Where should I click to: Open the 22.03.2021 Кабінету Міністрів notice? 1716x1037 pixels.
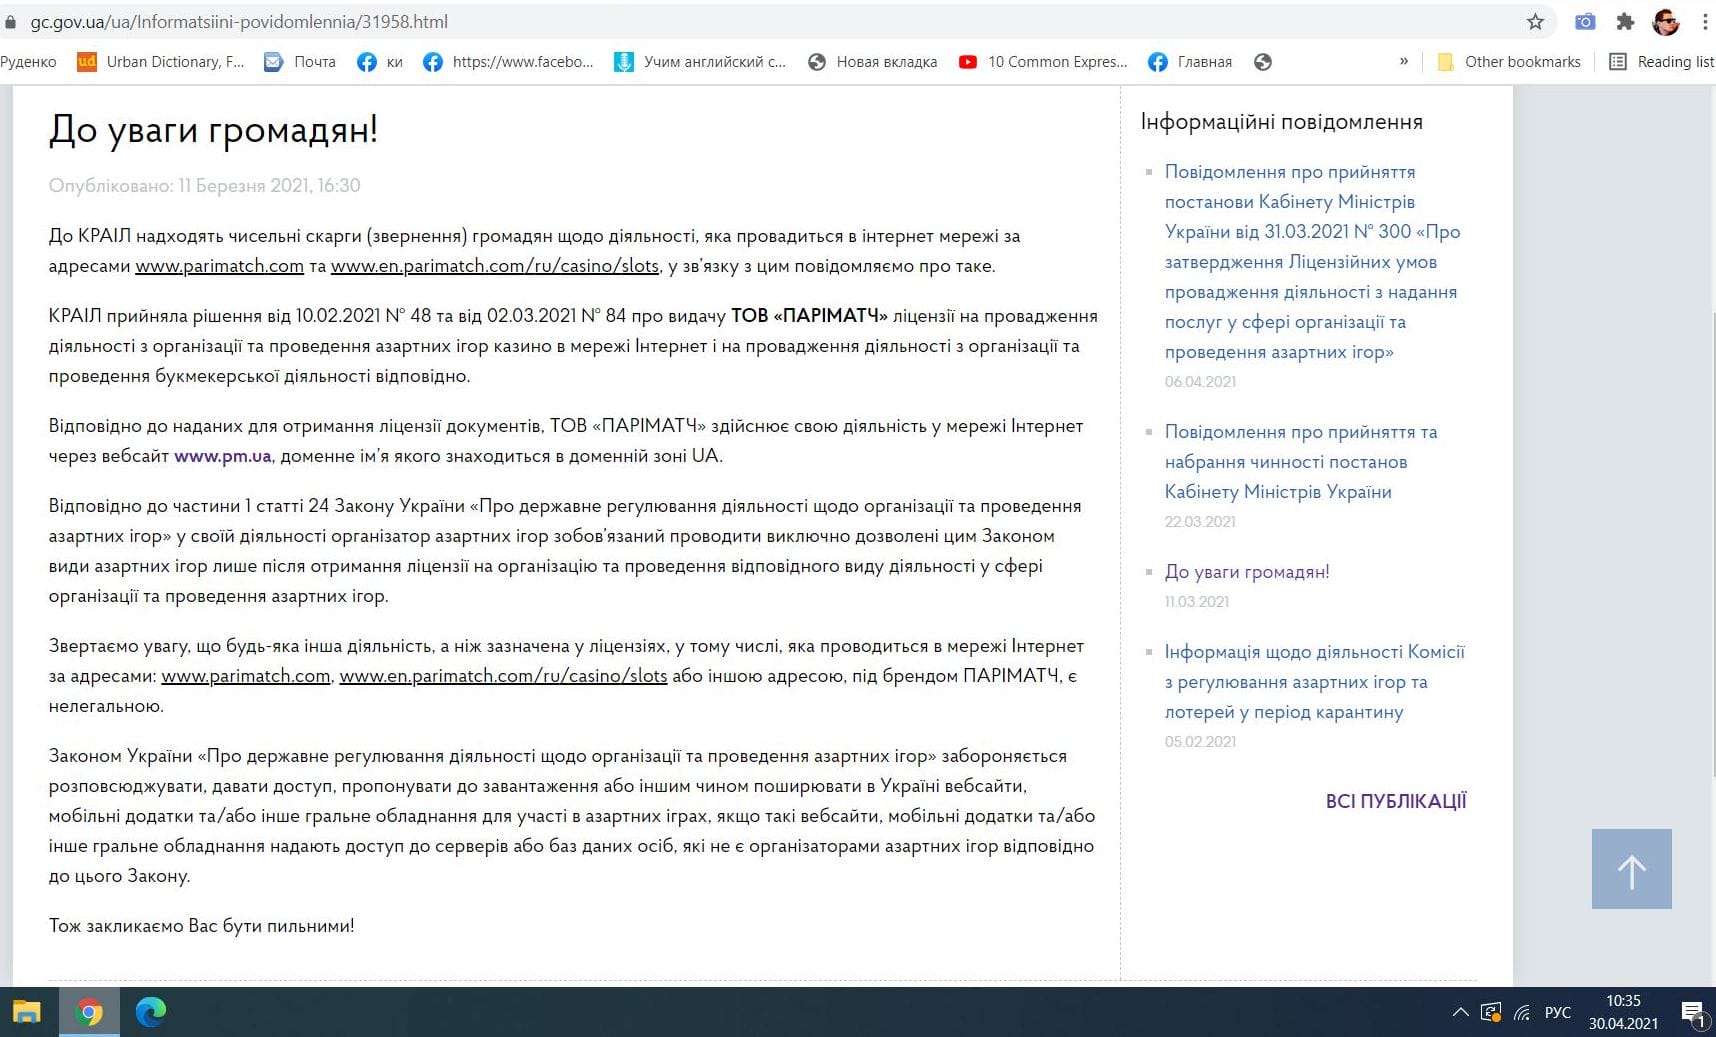(x=1300, y=462)
